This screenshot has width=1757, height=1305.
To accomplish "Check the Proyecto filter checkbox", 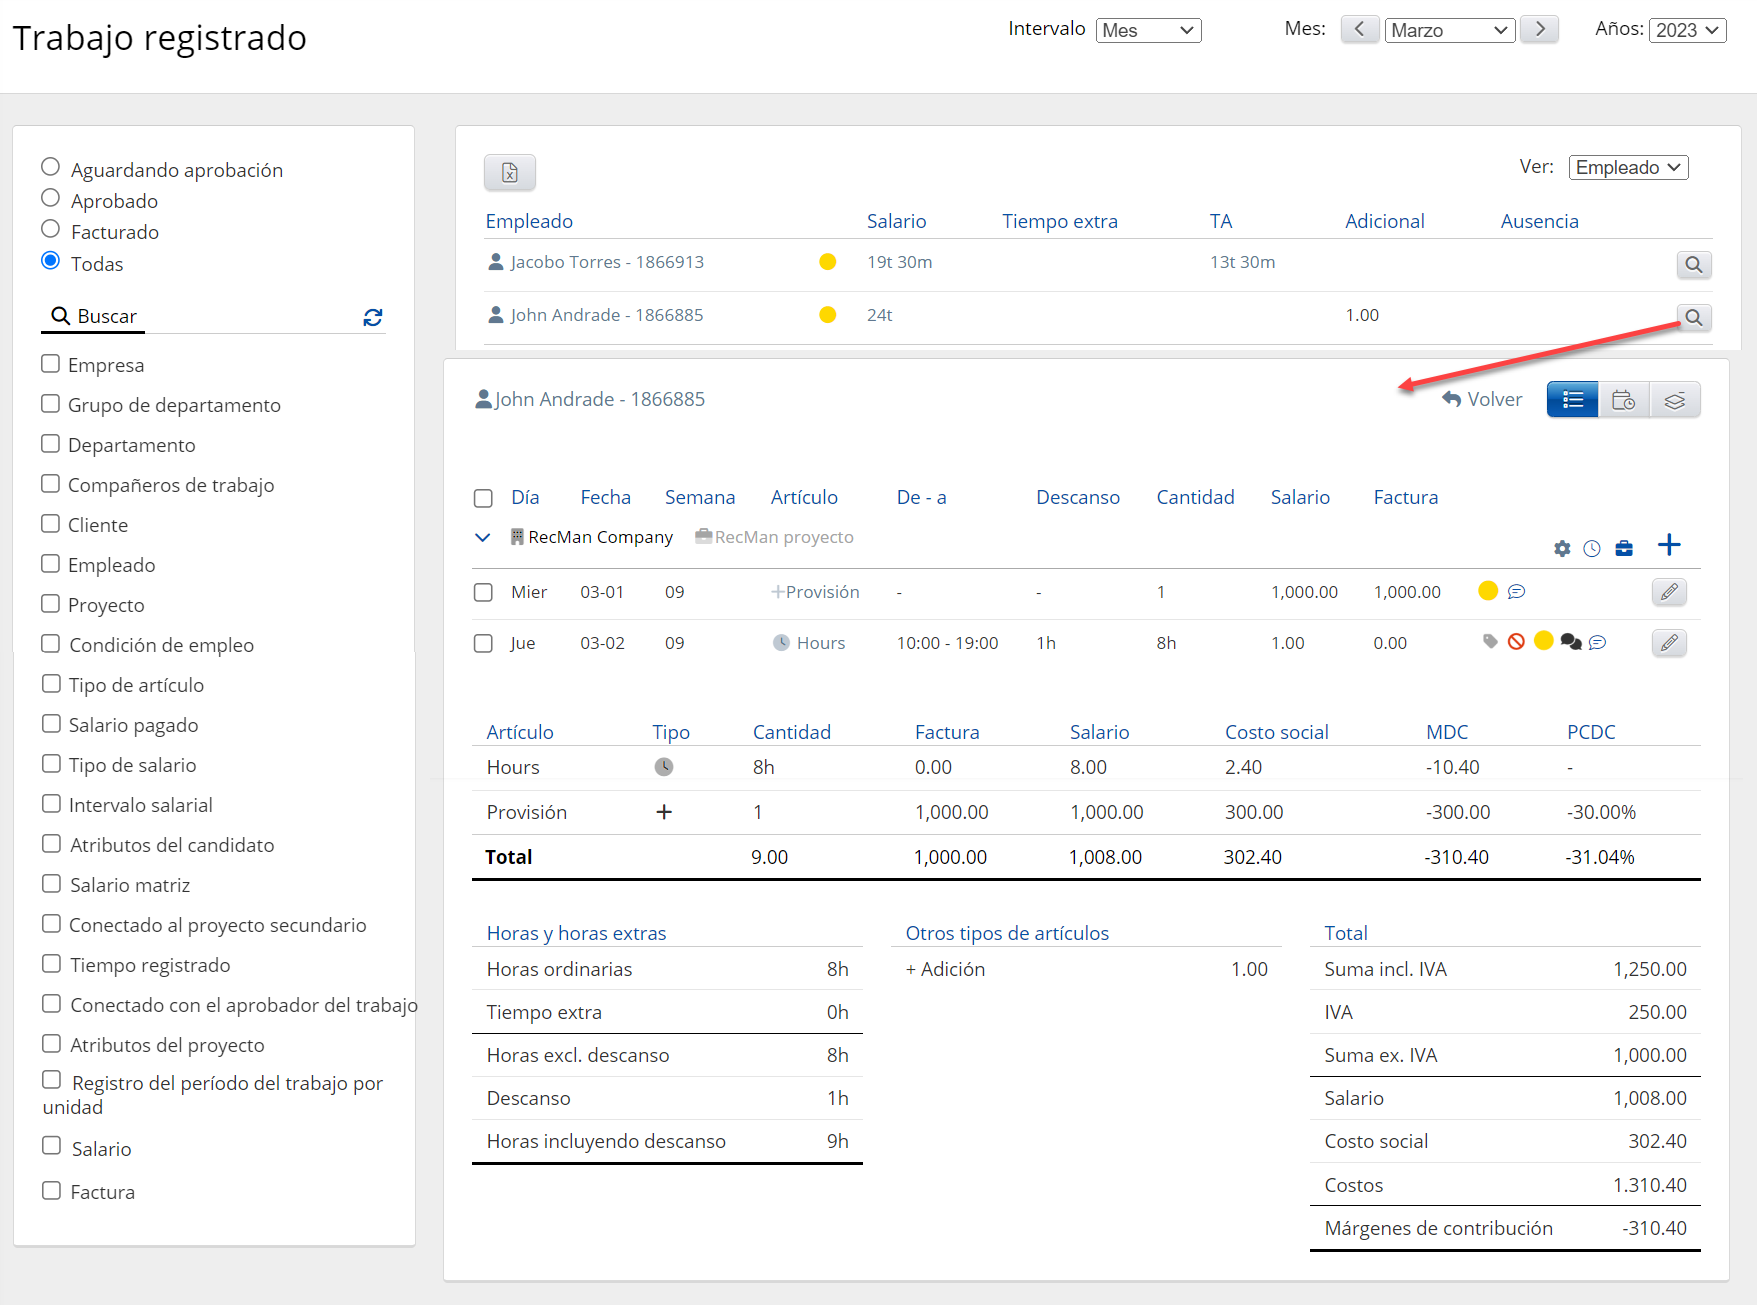I will 51,604.
